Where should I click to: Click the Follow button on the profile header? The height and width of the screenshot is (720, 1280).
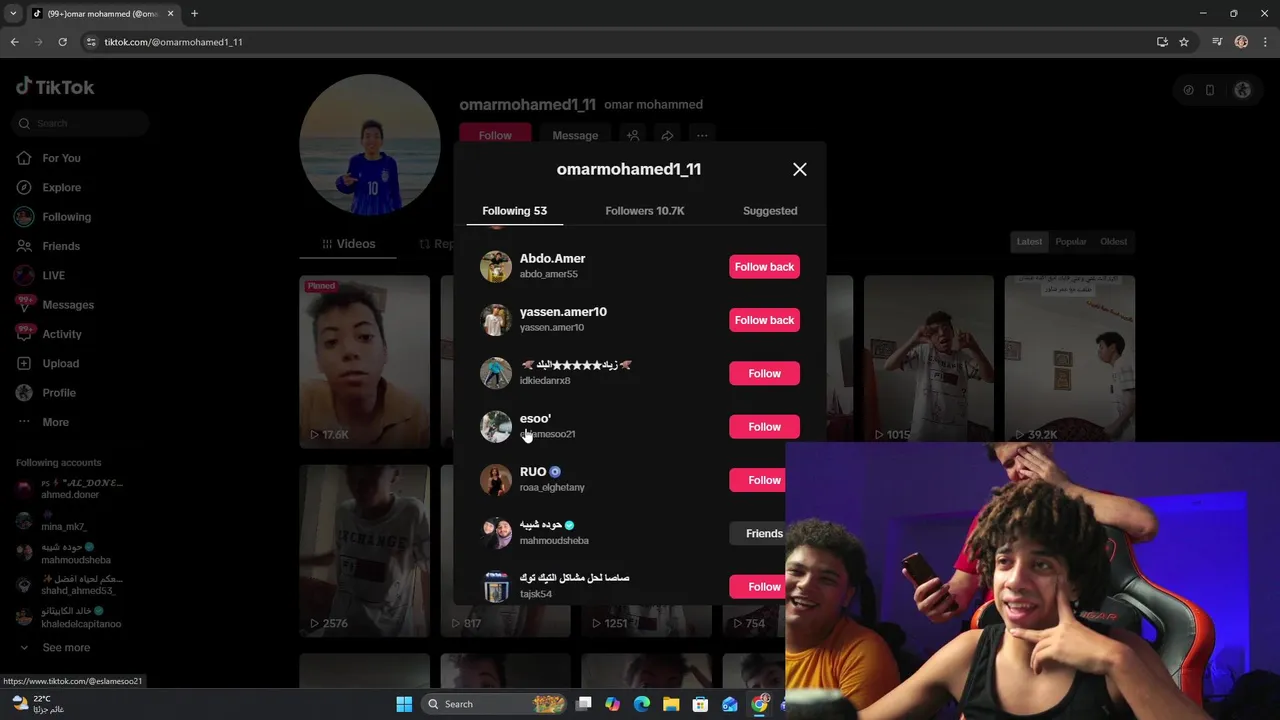(x=495, y=136)
